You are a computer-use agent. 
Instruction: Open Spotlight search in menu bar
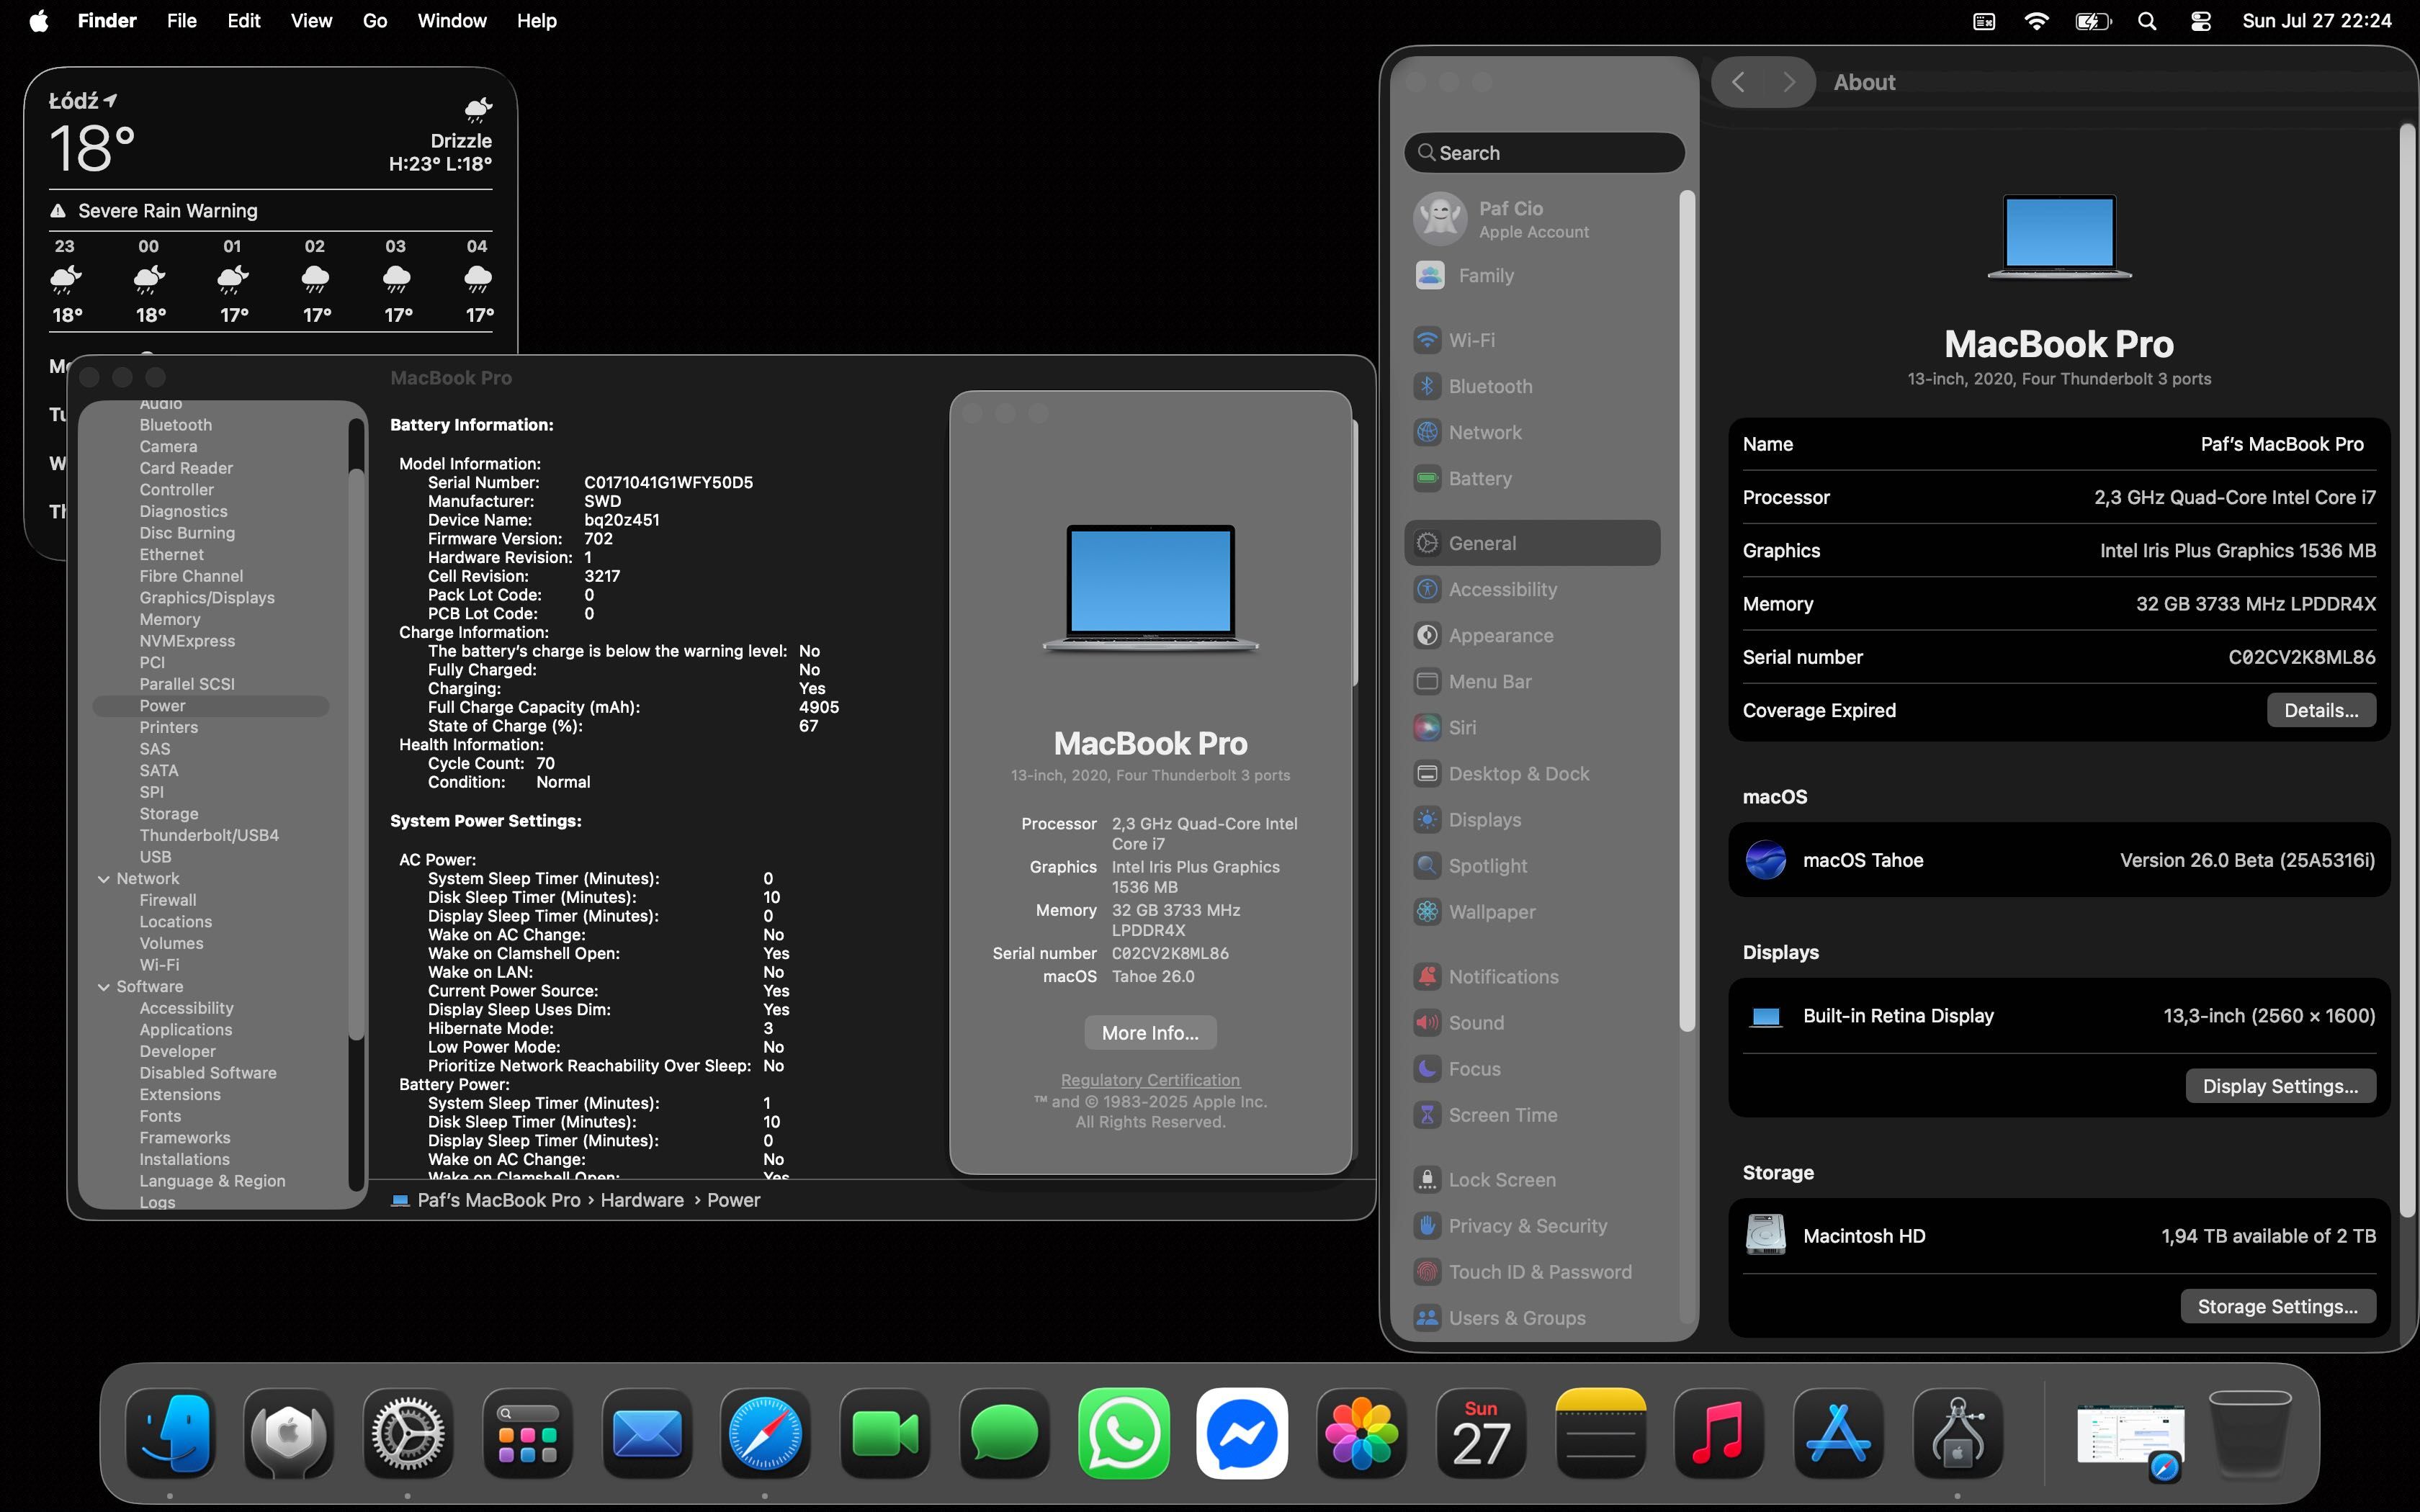pos(2146,21)
